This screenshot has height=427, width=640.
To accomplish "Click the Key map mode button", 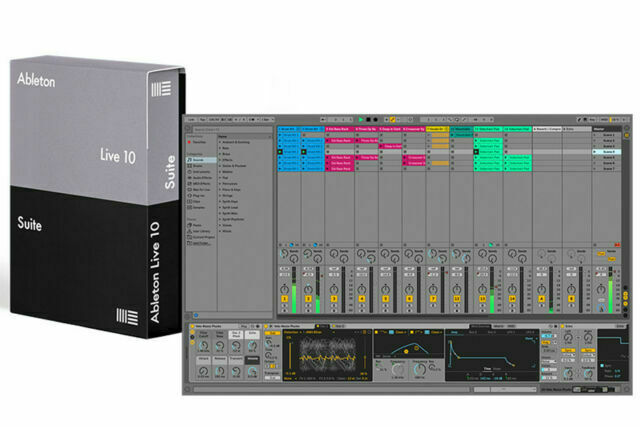I will [592, 120].
